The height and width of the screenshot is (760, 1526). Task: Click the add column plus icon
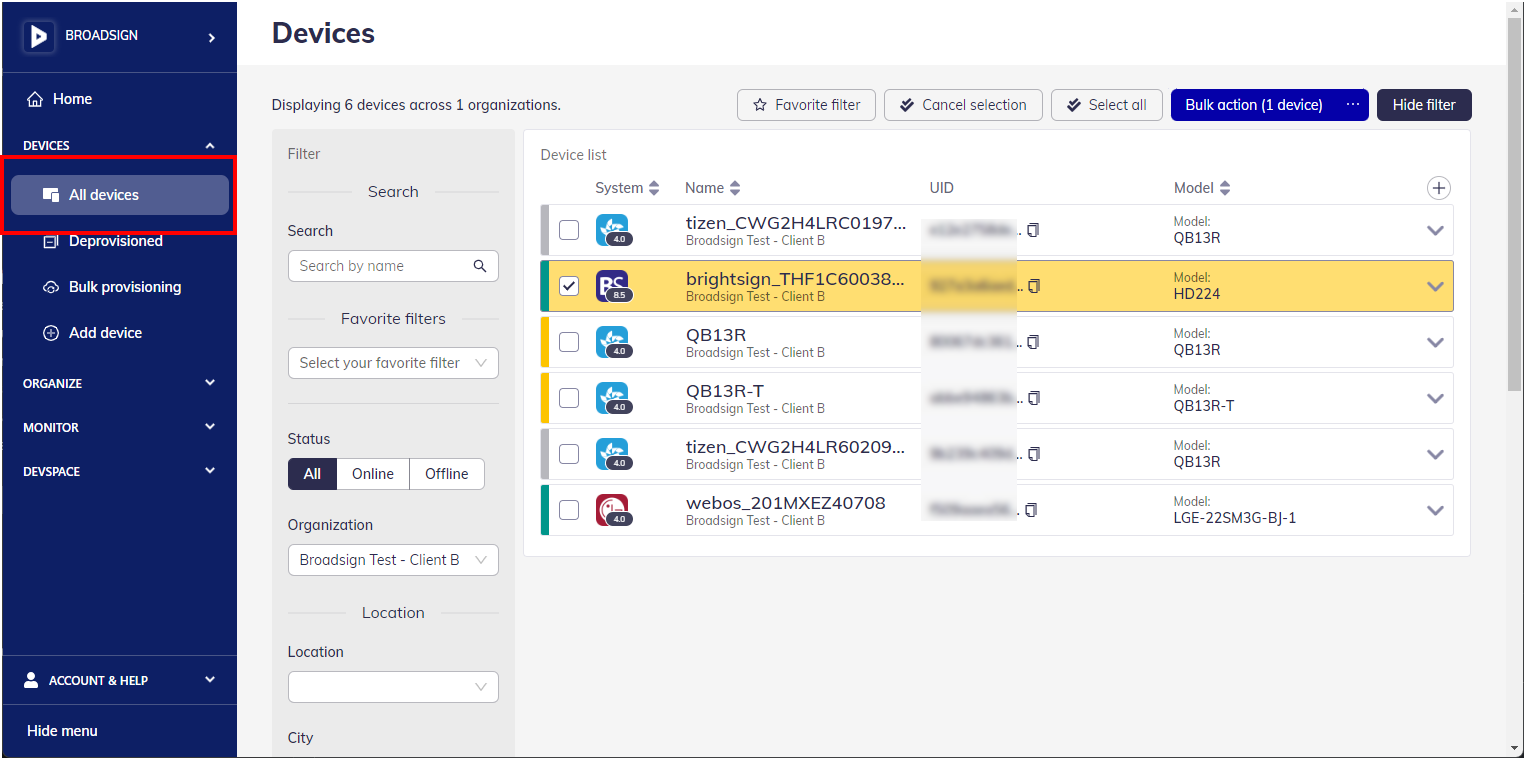[1438, 188]
